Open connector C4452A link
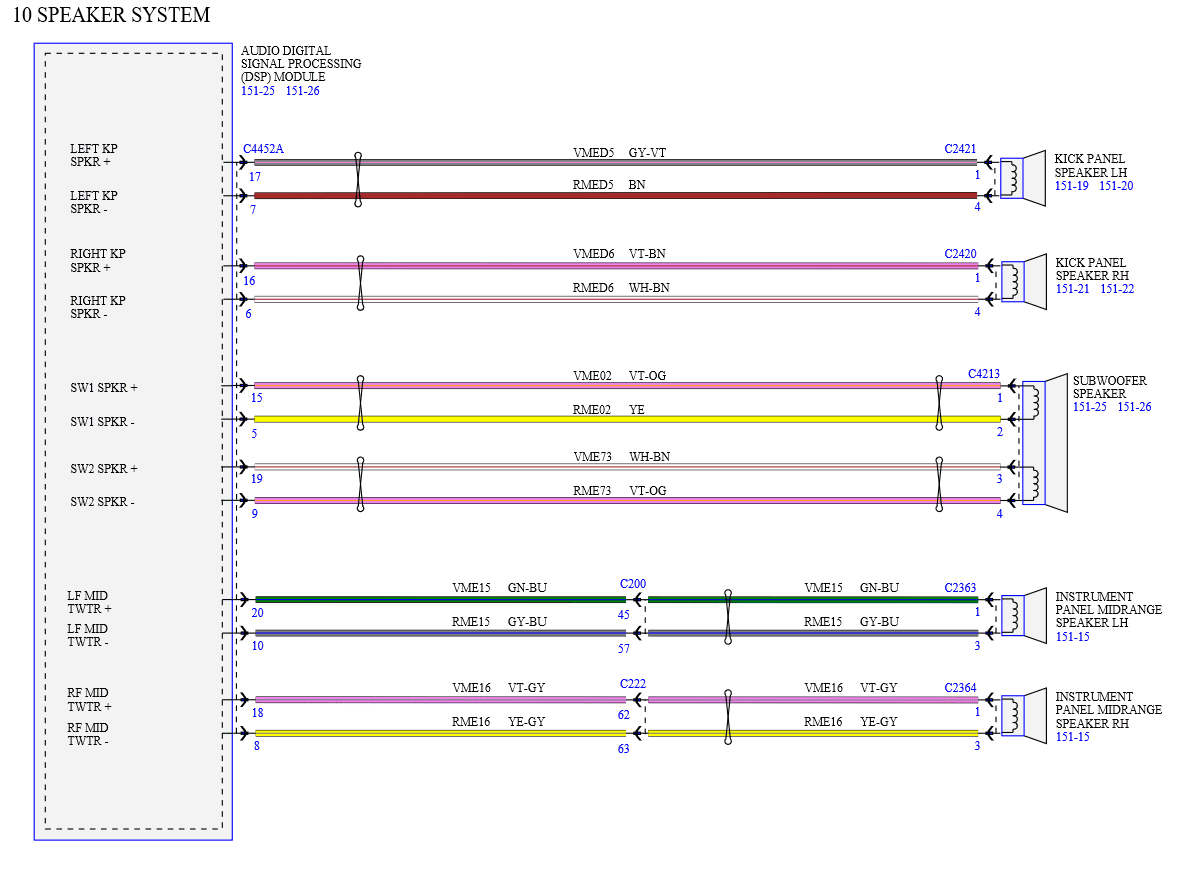 click(x=263, y=148)
